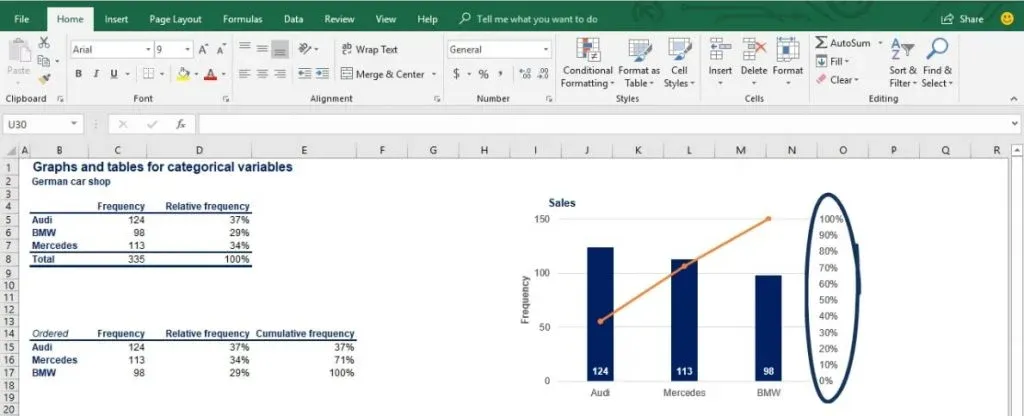Click the AutoSum sigma icon
Image resolution: width=1024 pixels, height=416 pixels.
tap(822, 43)
